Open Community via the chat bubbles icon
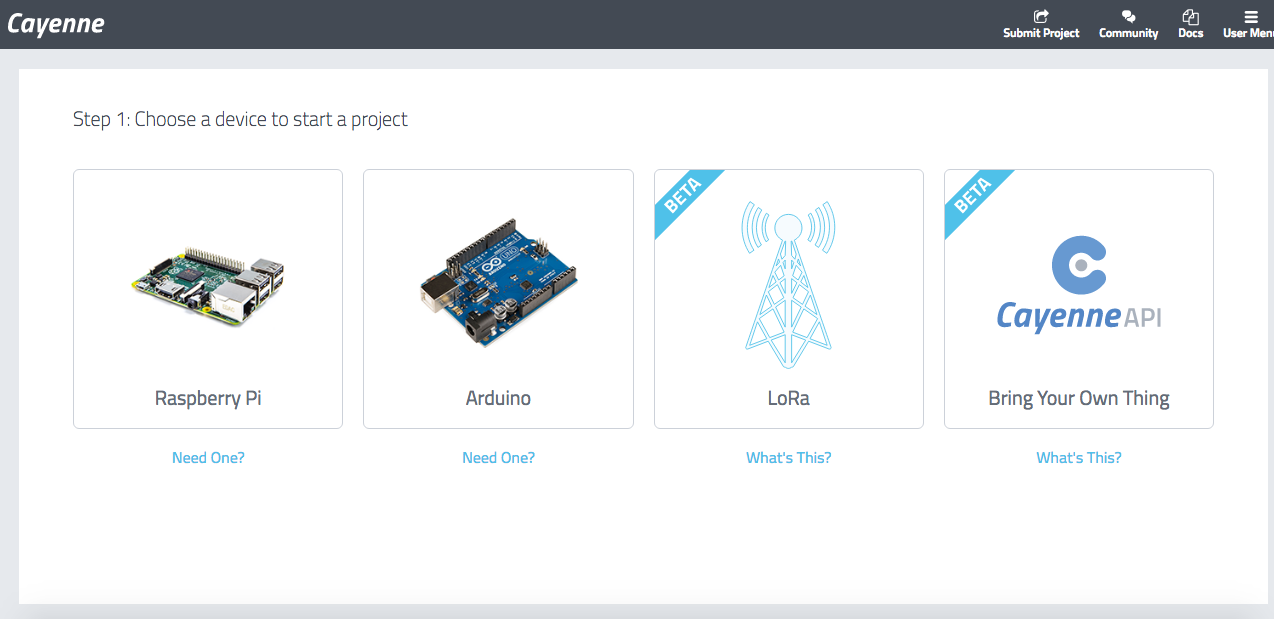 pyautogui.click(x=1128, y=16)
